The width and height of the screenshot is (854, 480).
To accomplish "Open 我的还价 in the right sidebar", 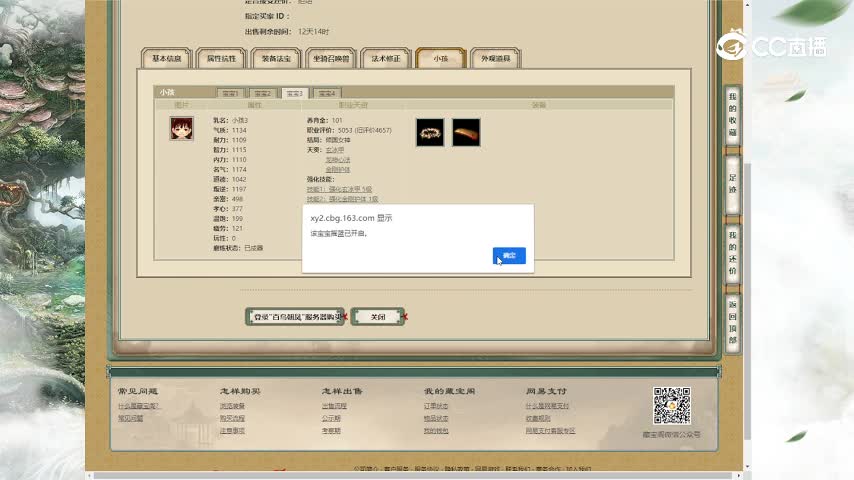I will point(733,253).
